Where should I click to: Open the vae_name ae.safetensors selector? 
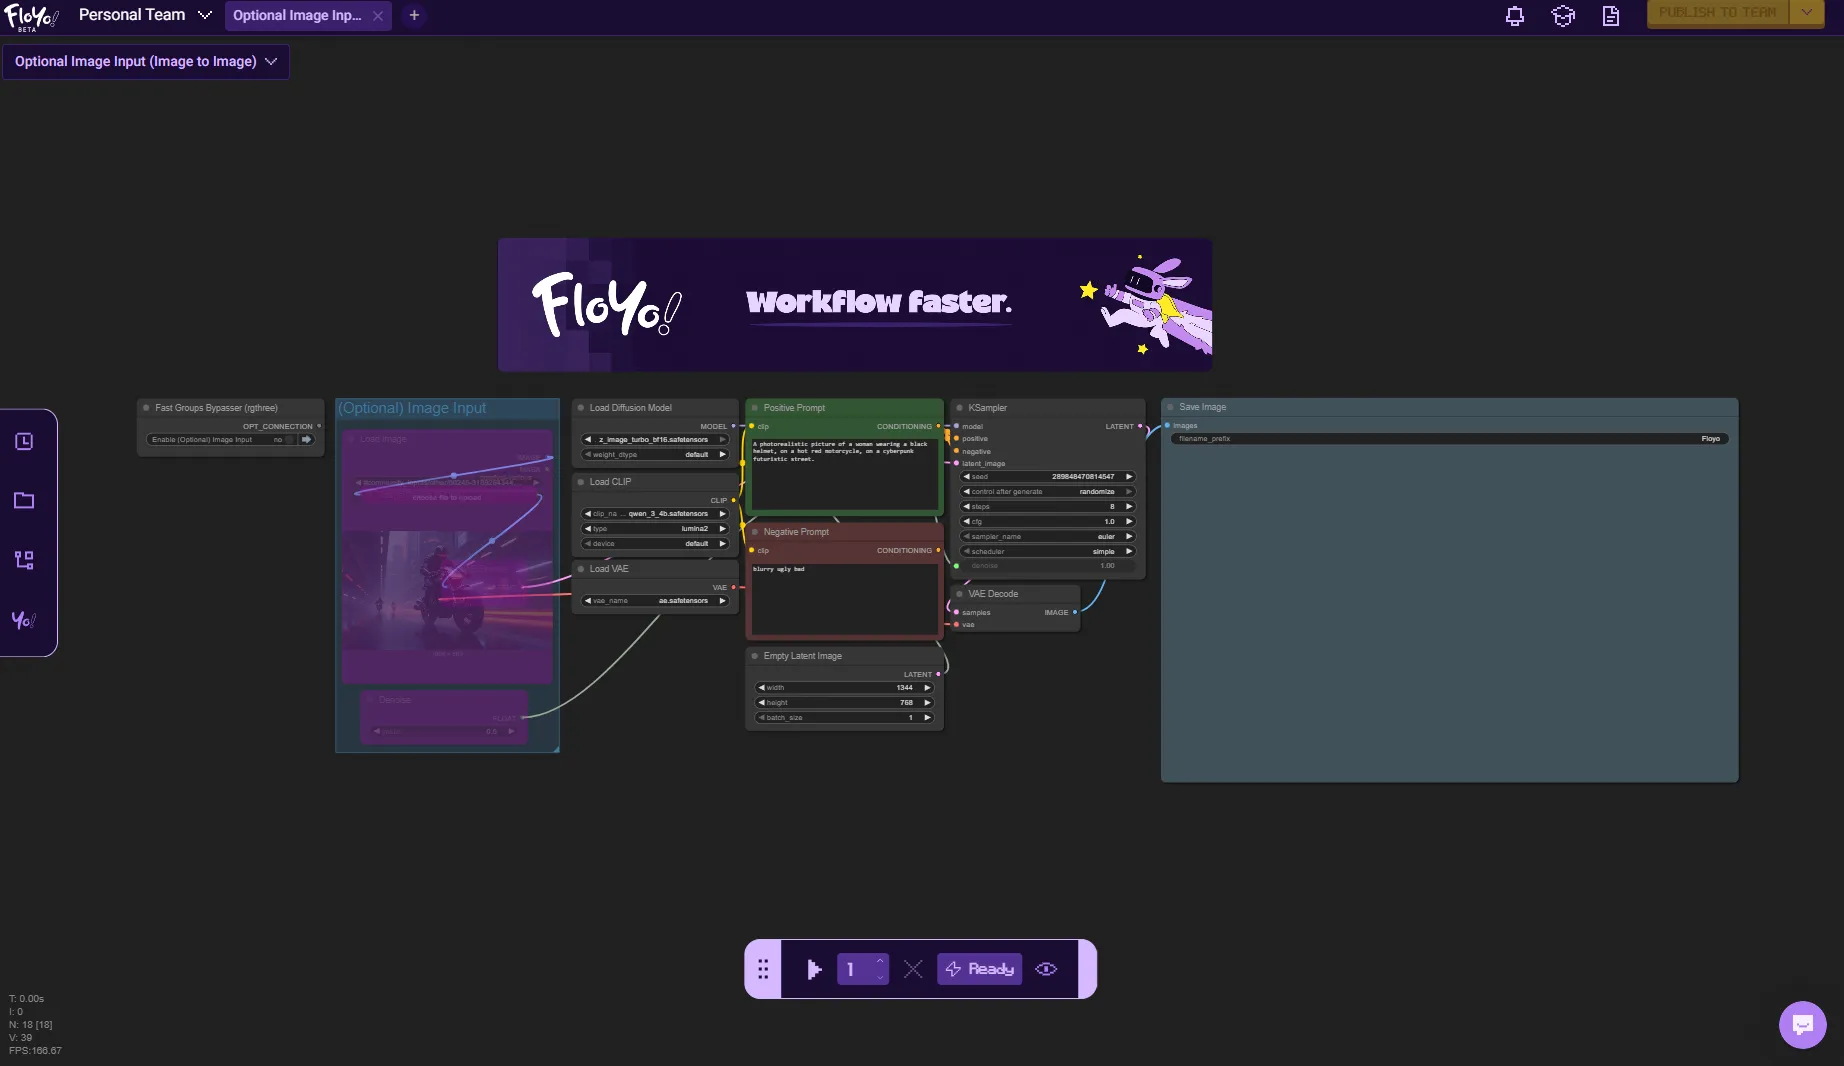pos(655,601)
